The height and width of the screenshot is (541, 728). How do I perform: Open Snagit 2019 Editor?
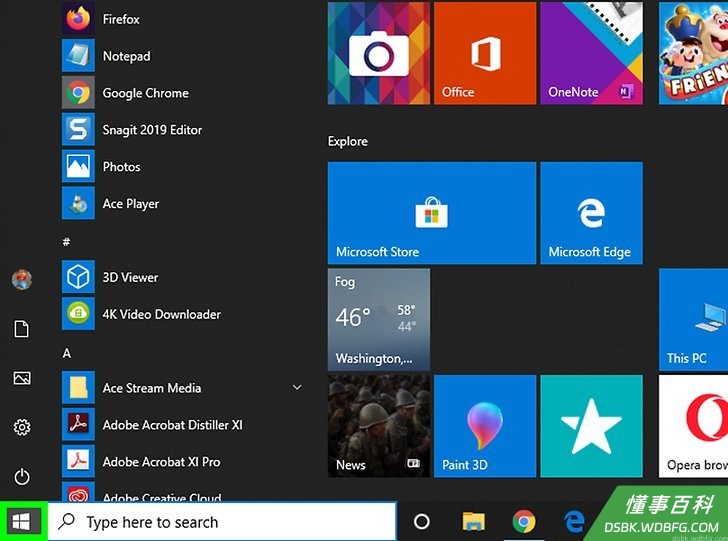[183, 130]
